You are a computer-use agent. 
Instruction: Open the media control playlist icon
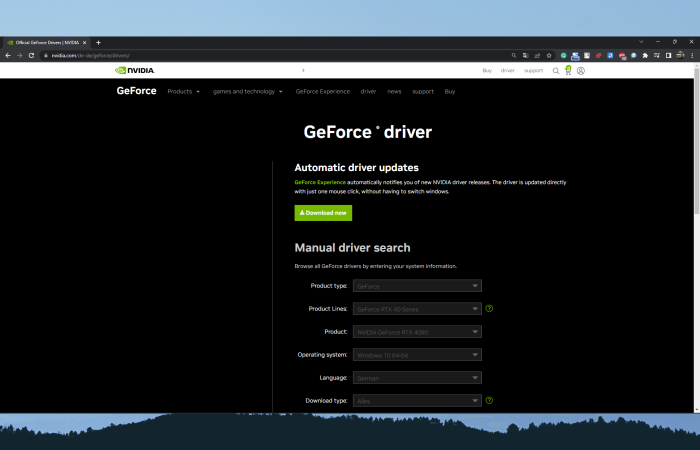click(x=657, y=55)
